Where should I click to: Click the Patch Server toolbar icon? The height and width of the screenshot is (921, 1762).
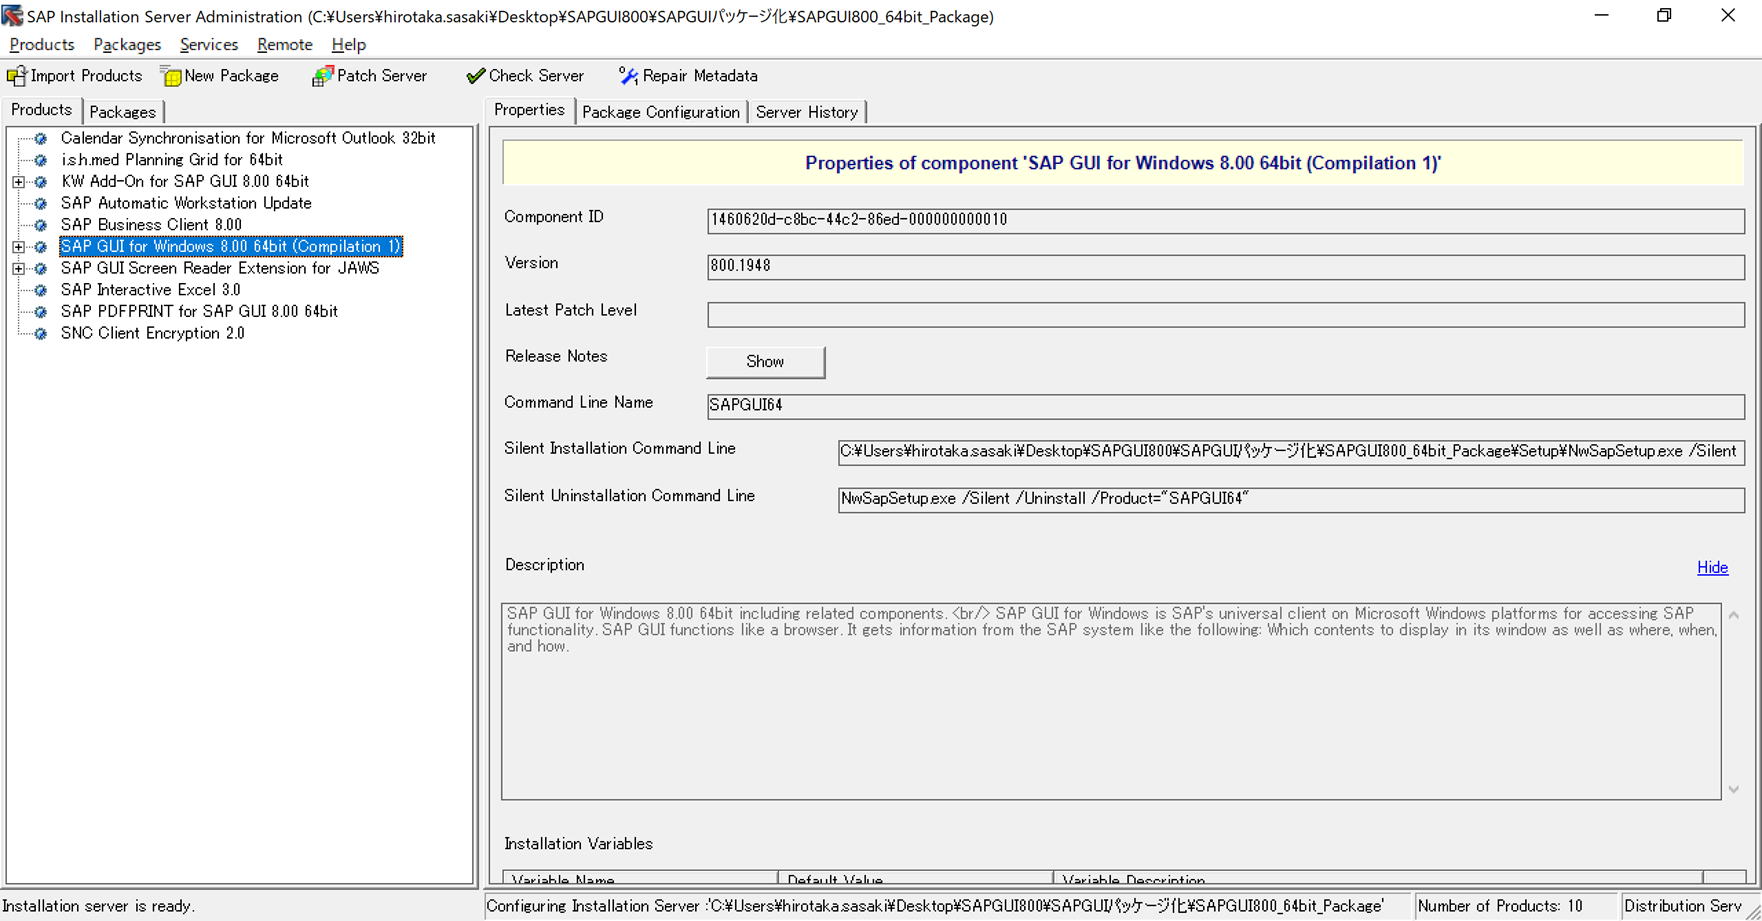(x=322, y=77)
